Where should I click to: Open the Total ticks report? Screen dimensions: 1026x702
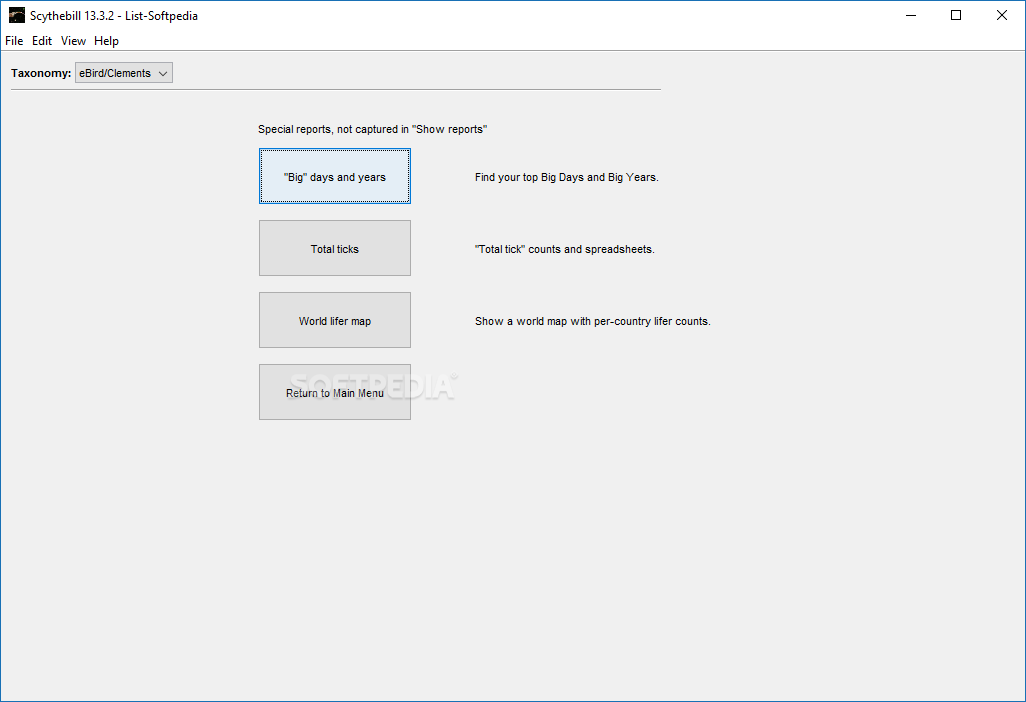(x=335, y=249)
